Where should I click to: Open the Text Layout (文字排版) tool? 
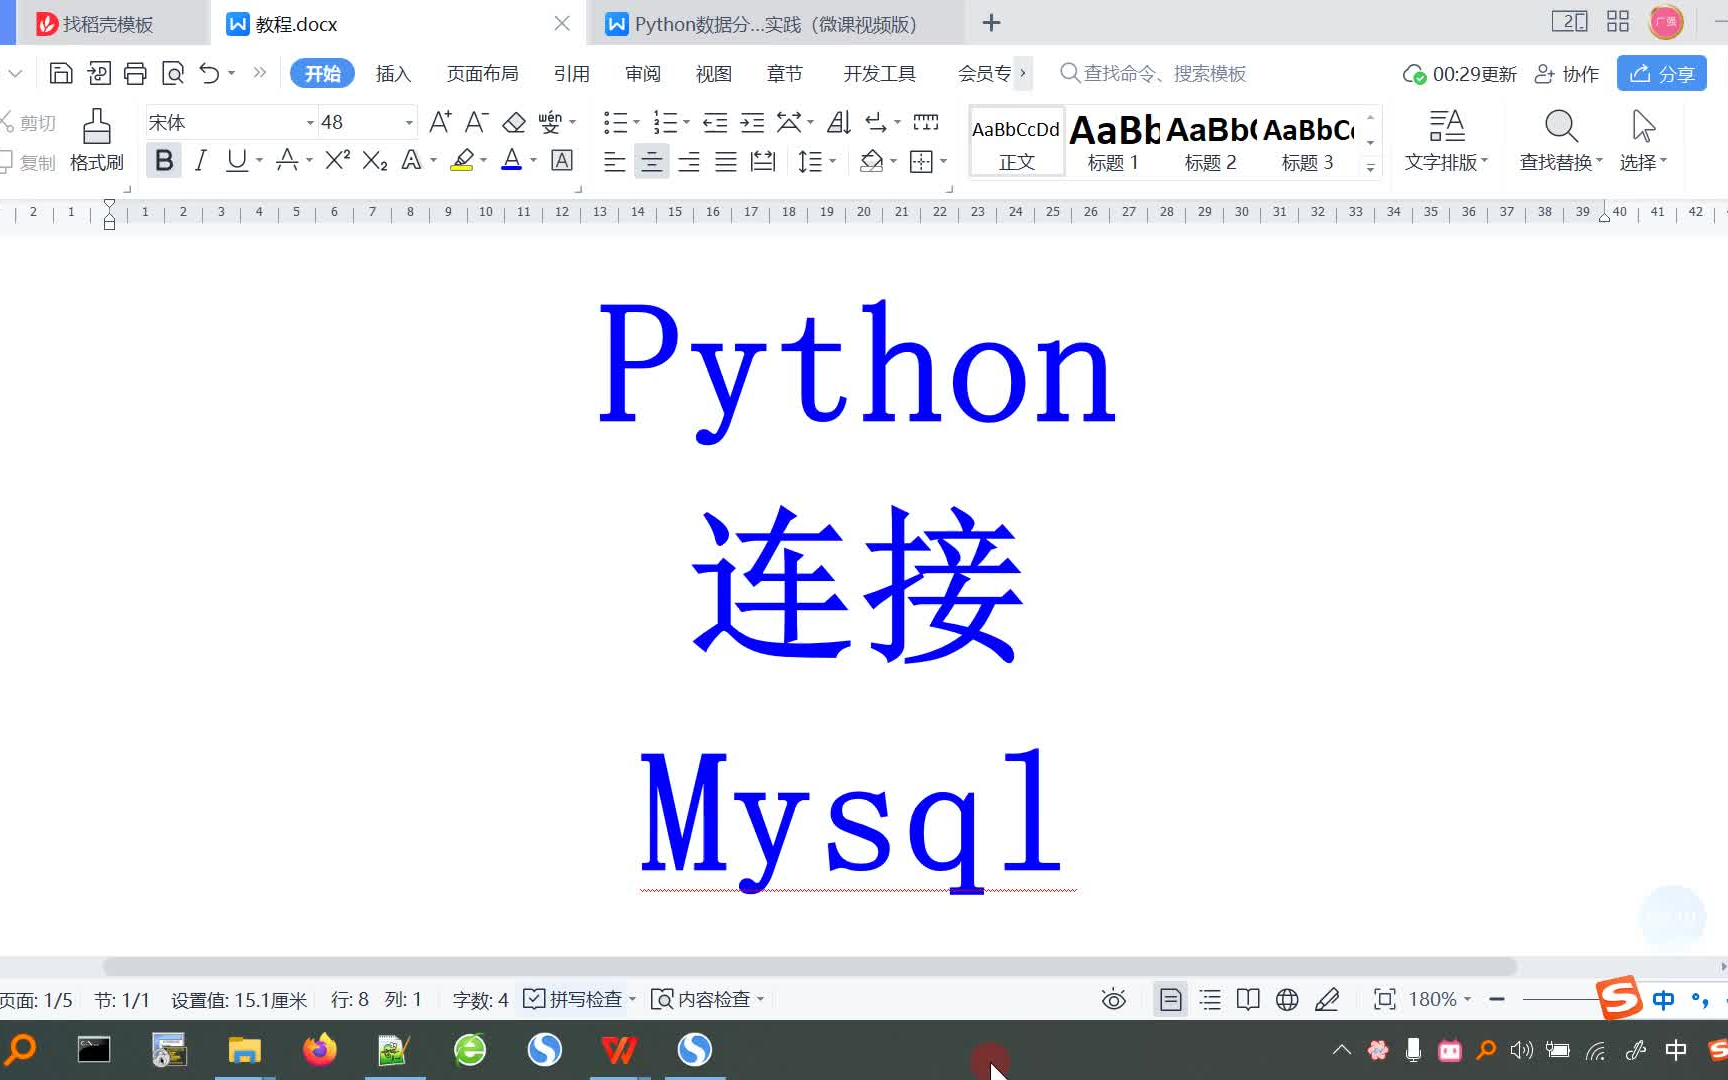pyautogui.click(x=1446, y=140)
